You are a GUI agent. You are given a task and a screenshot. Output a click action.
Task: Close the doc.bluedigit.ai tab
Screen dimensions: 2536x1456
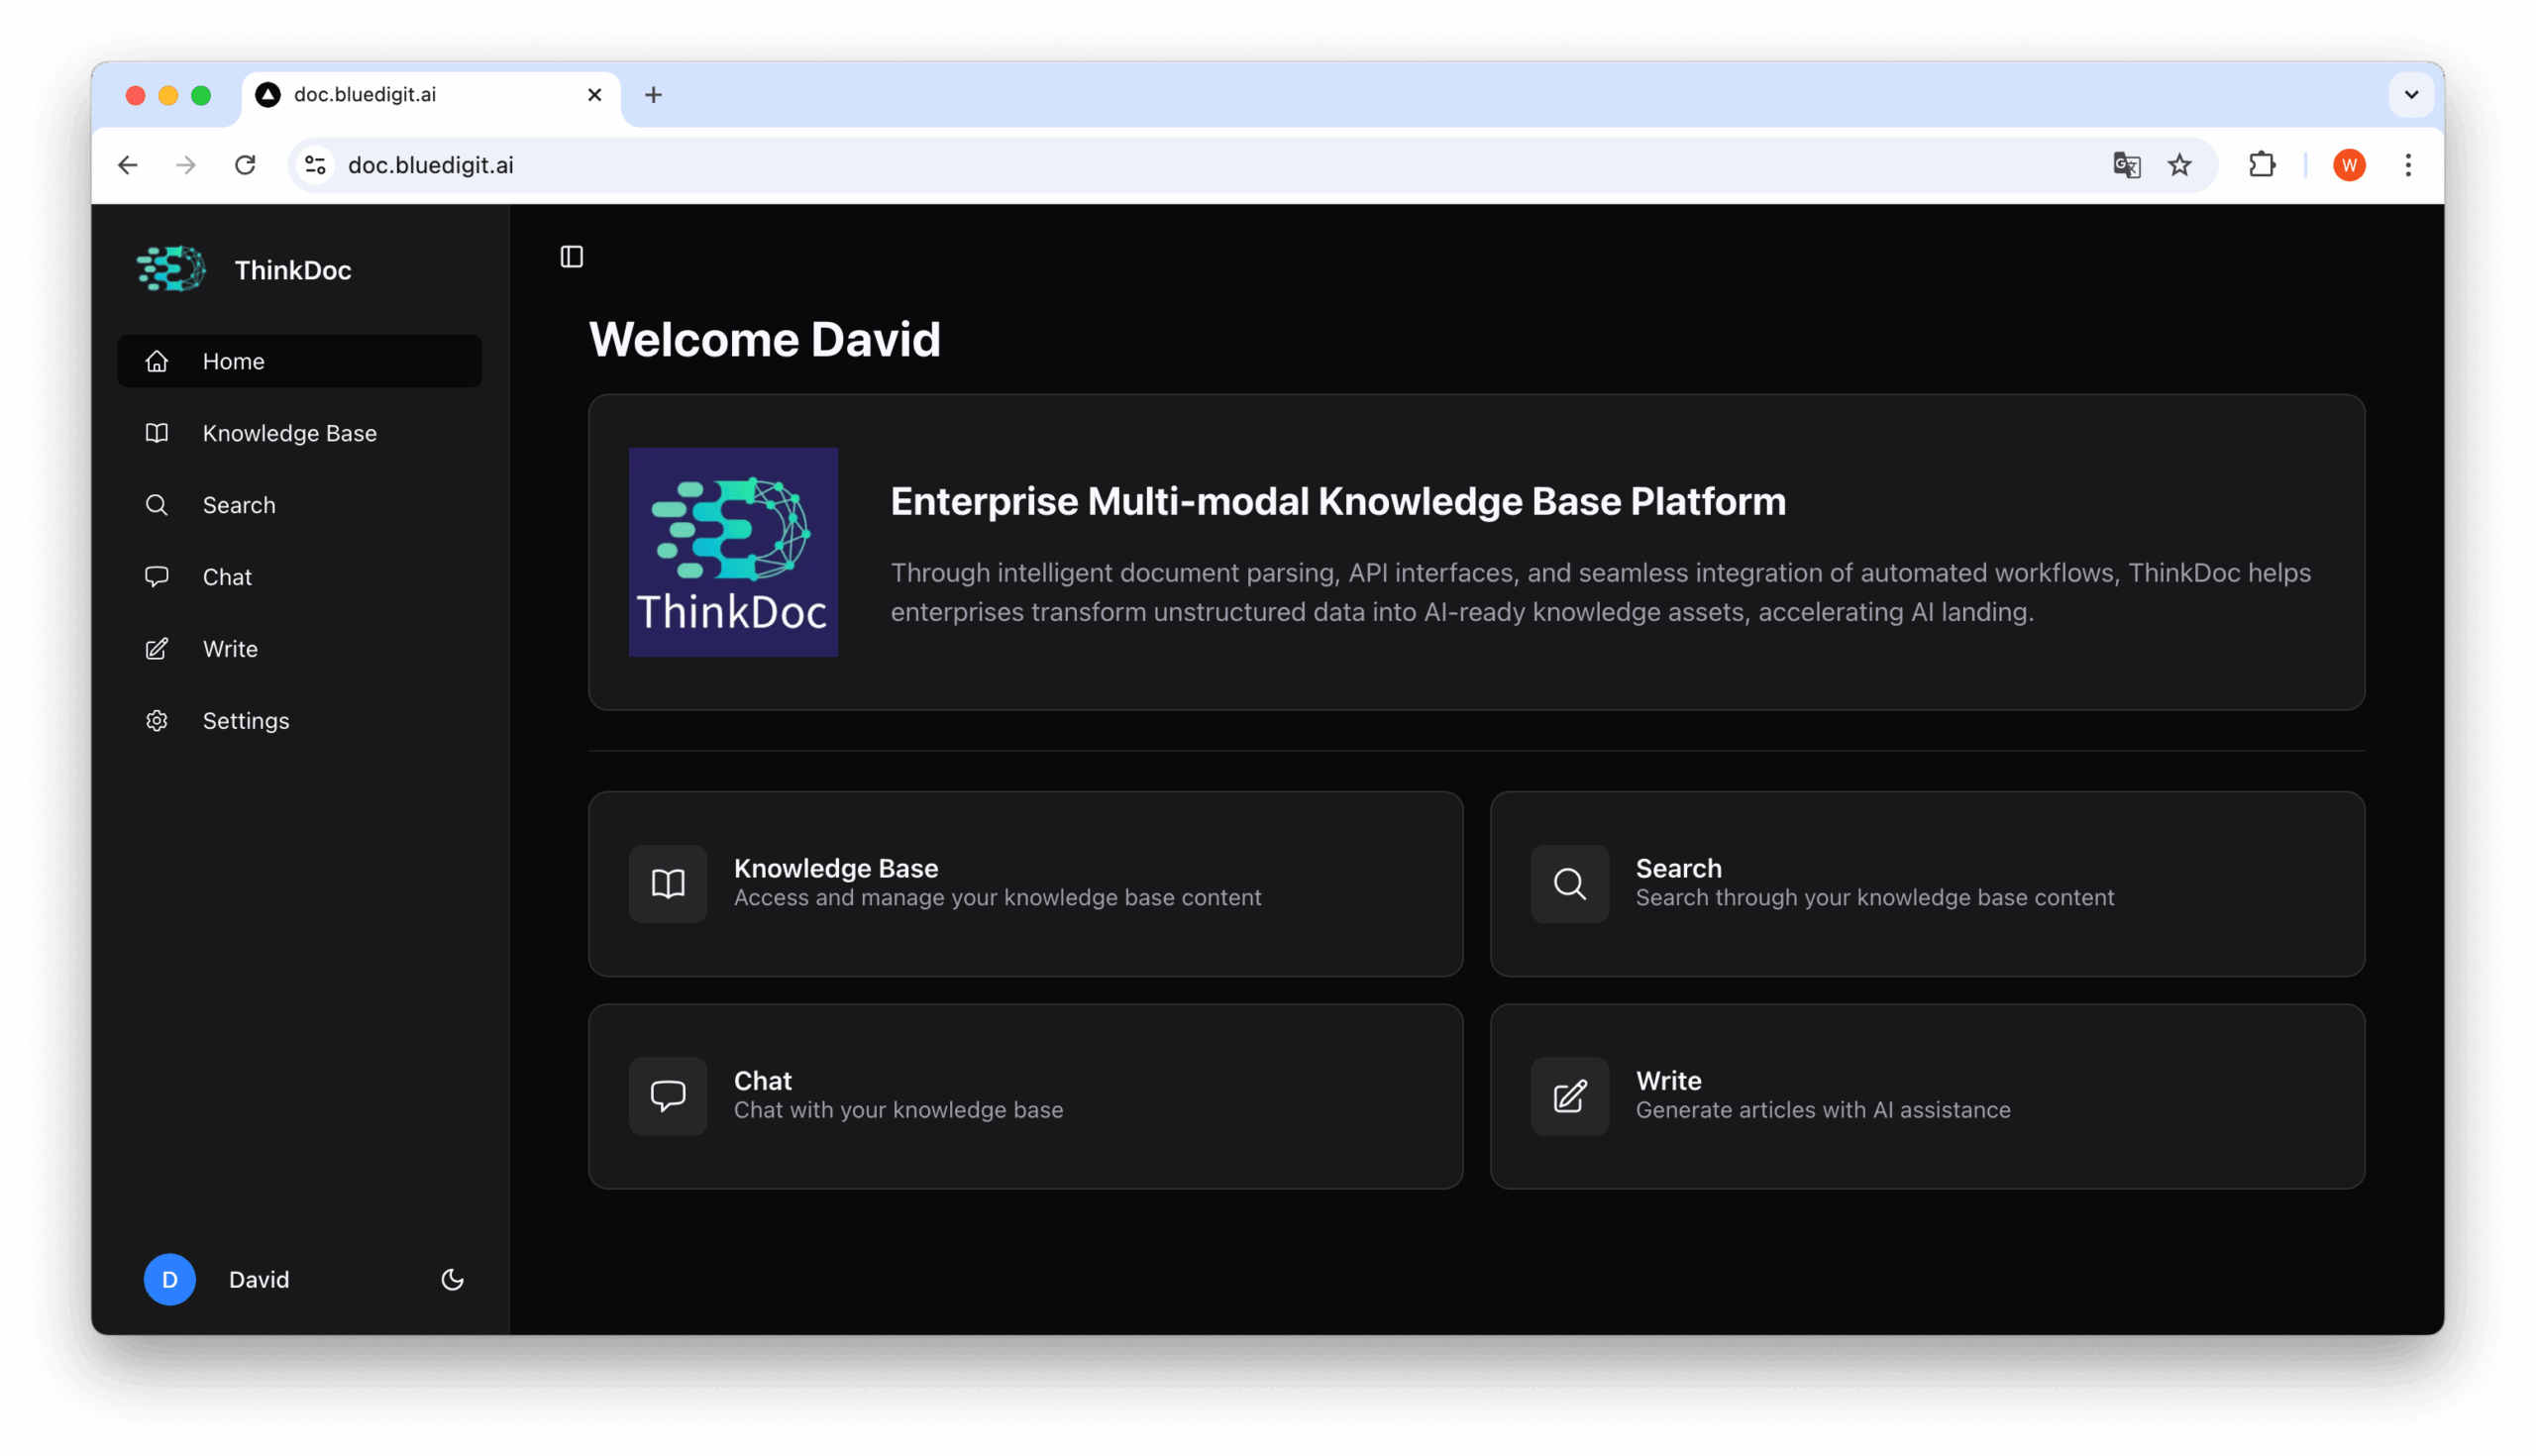594,95
